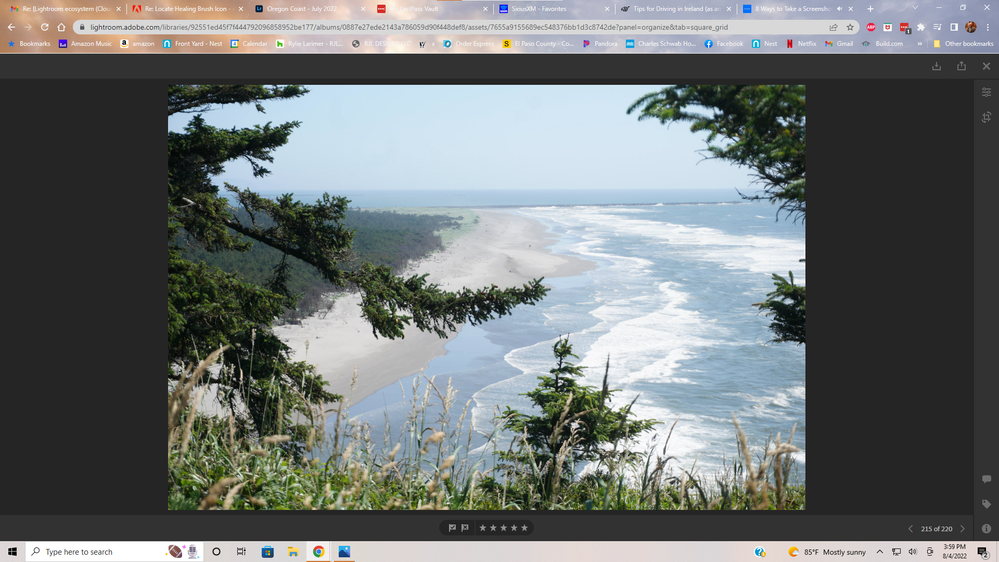Image resolution: width=999 pixels, height=562 pixels.
Task: Click the beach photo preview
Action: point(486,297)
